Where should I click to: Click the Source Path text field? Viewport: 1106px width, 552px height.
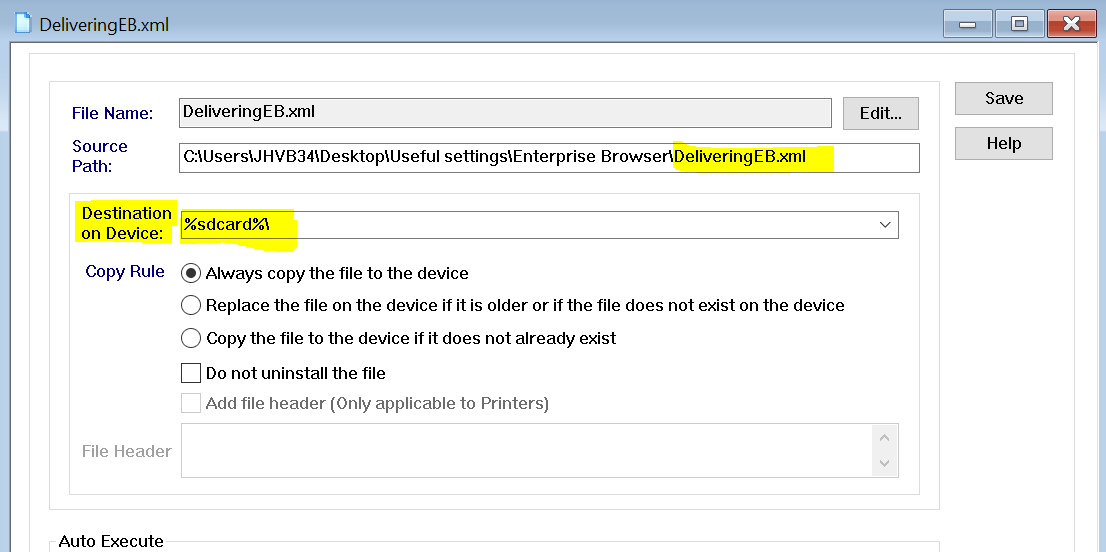click(x=548, y=157)
